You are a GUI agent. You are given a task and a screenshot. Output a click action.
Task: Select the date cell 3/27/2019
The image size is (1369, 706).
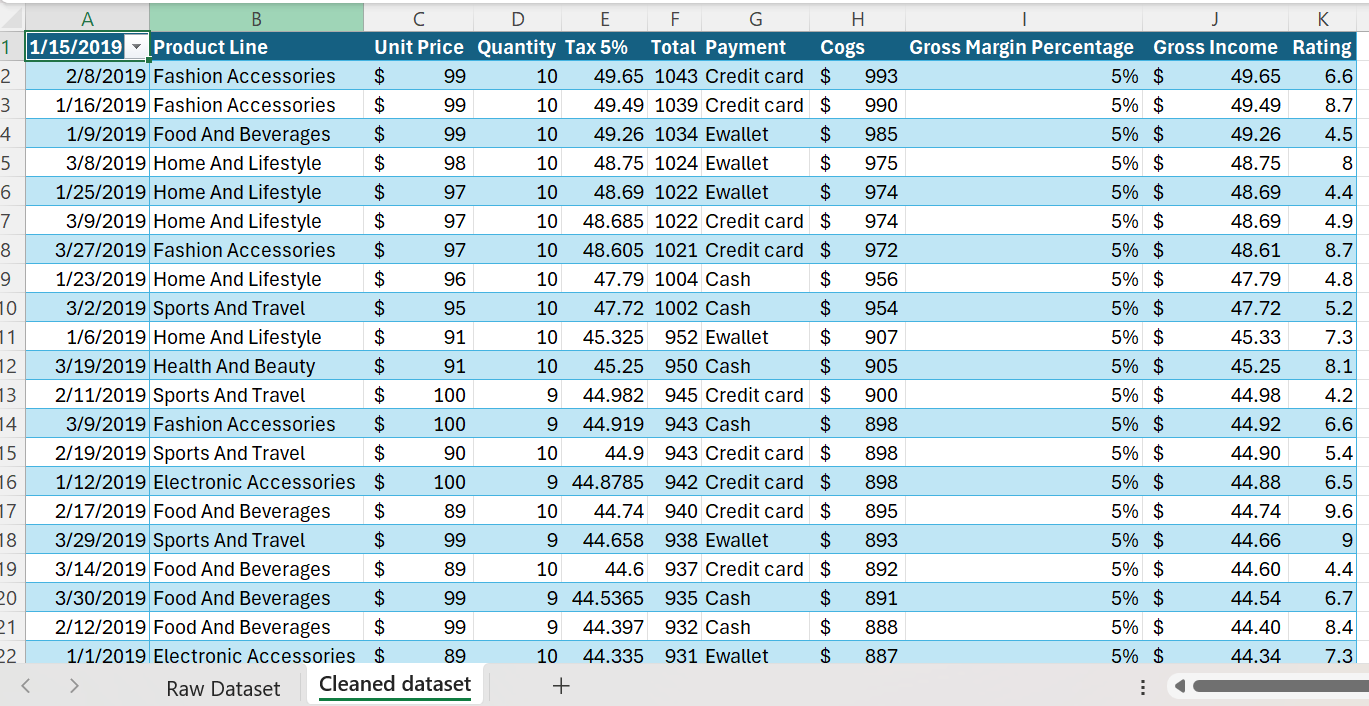click(x=87, y=250)
